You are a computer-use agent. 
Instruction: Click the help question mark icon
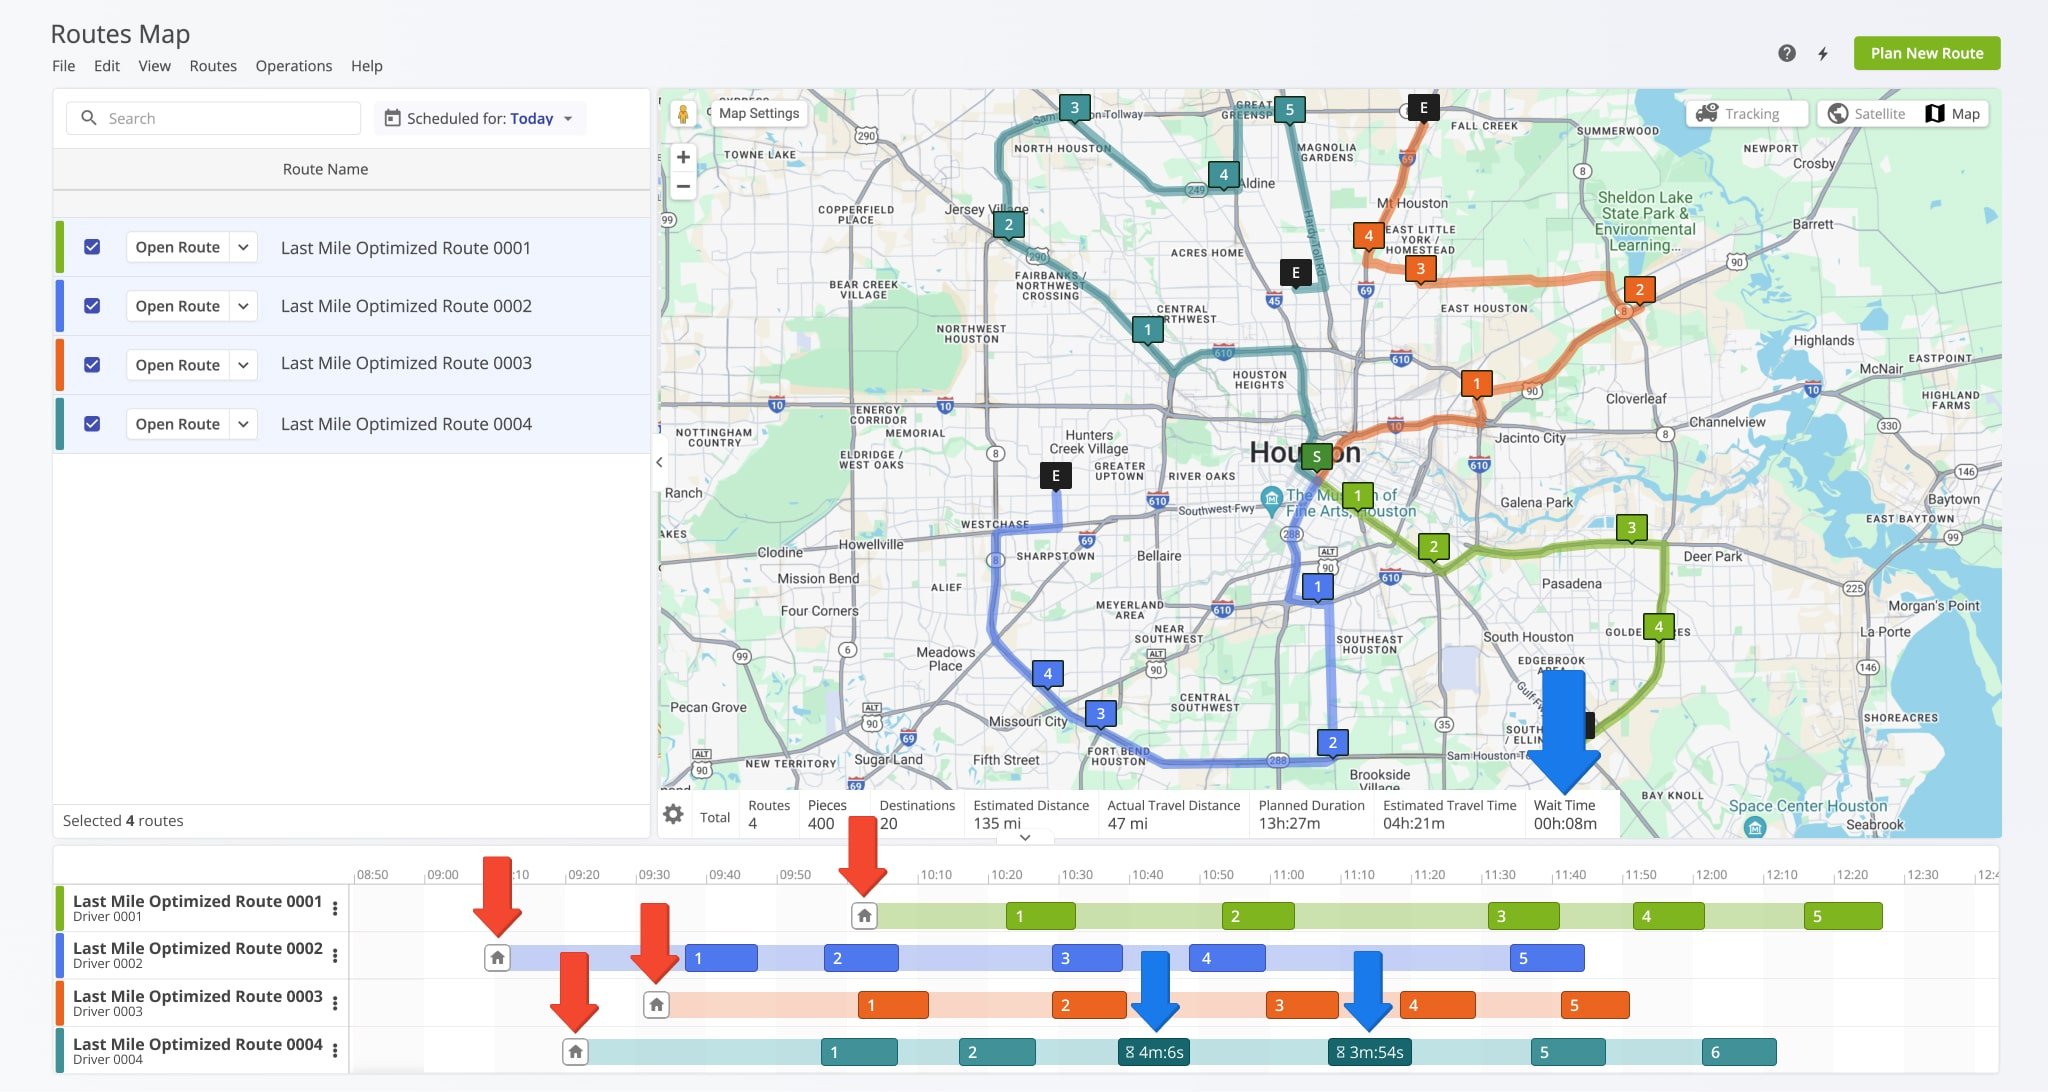(x=1785, y=53)
